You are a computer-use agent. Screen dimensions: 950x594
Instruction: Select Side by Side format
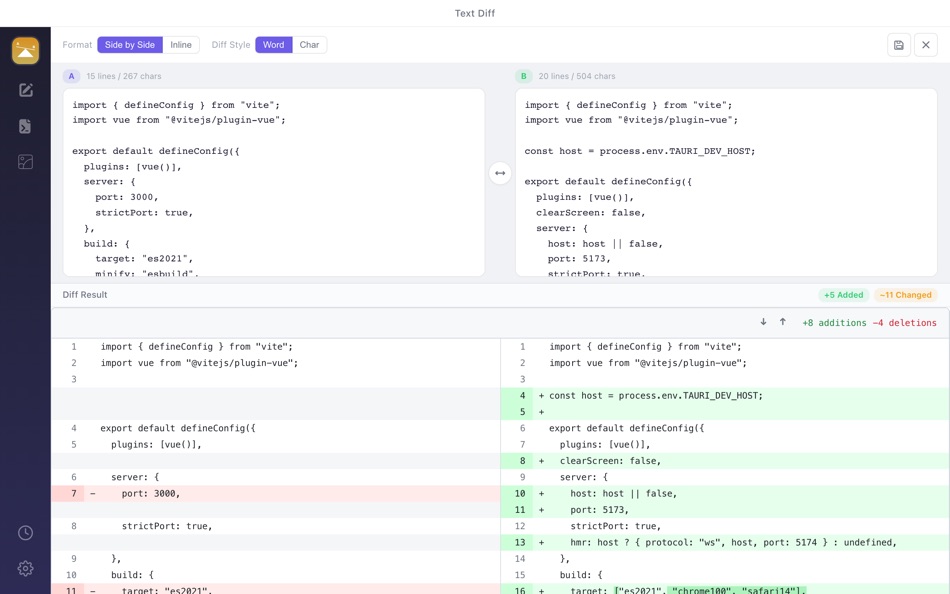point(130,45)
